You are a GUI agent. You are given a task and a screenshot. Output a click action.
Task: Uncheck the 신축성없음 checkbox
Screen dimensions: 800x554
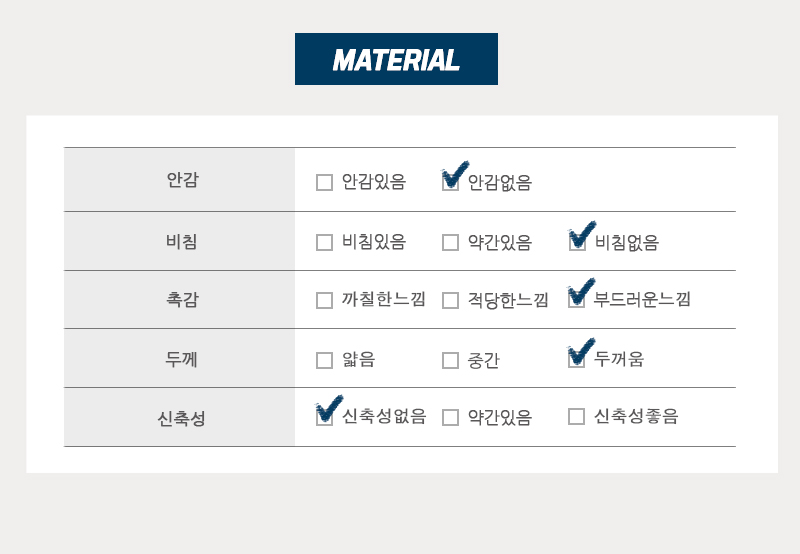[x=324, y=417]
